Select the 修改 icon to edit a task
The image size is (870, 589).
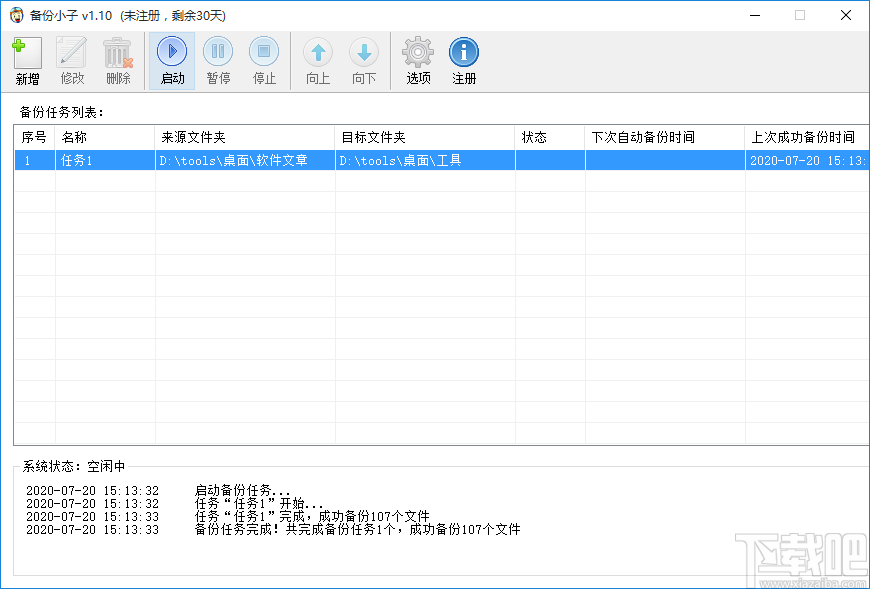(x=71, y=59)
